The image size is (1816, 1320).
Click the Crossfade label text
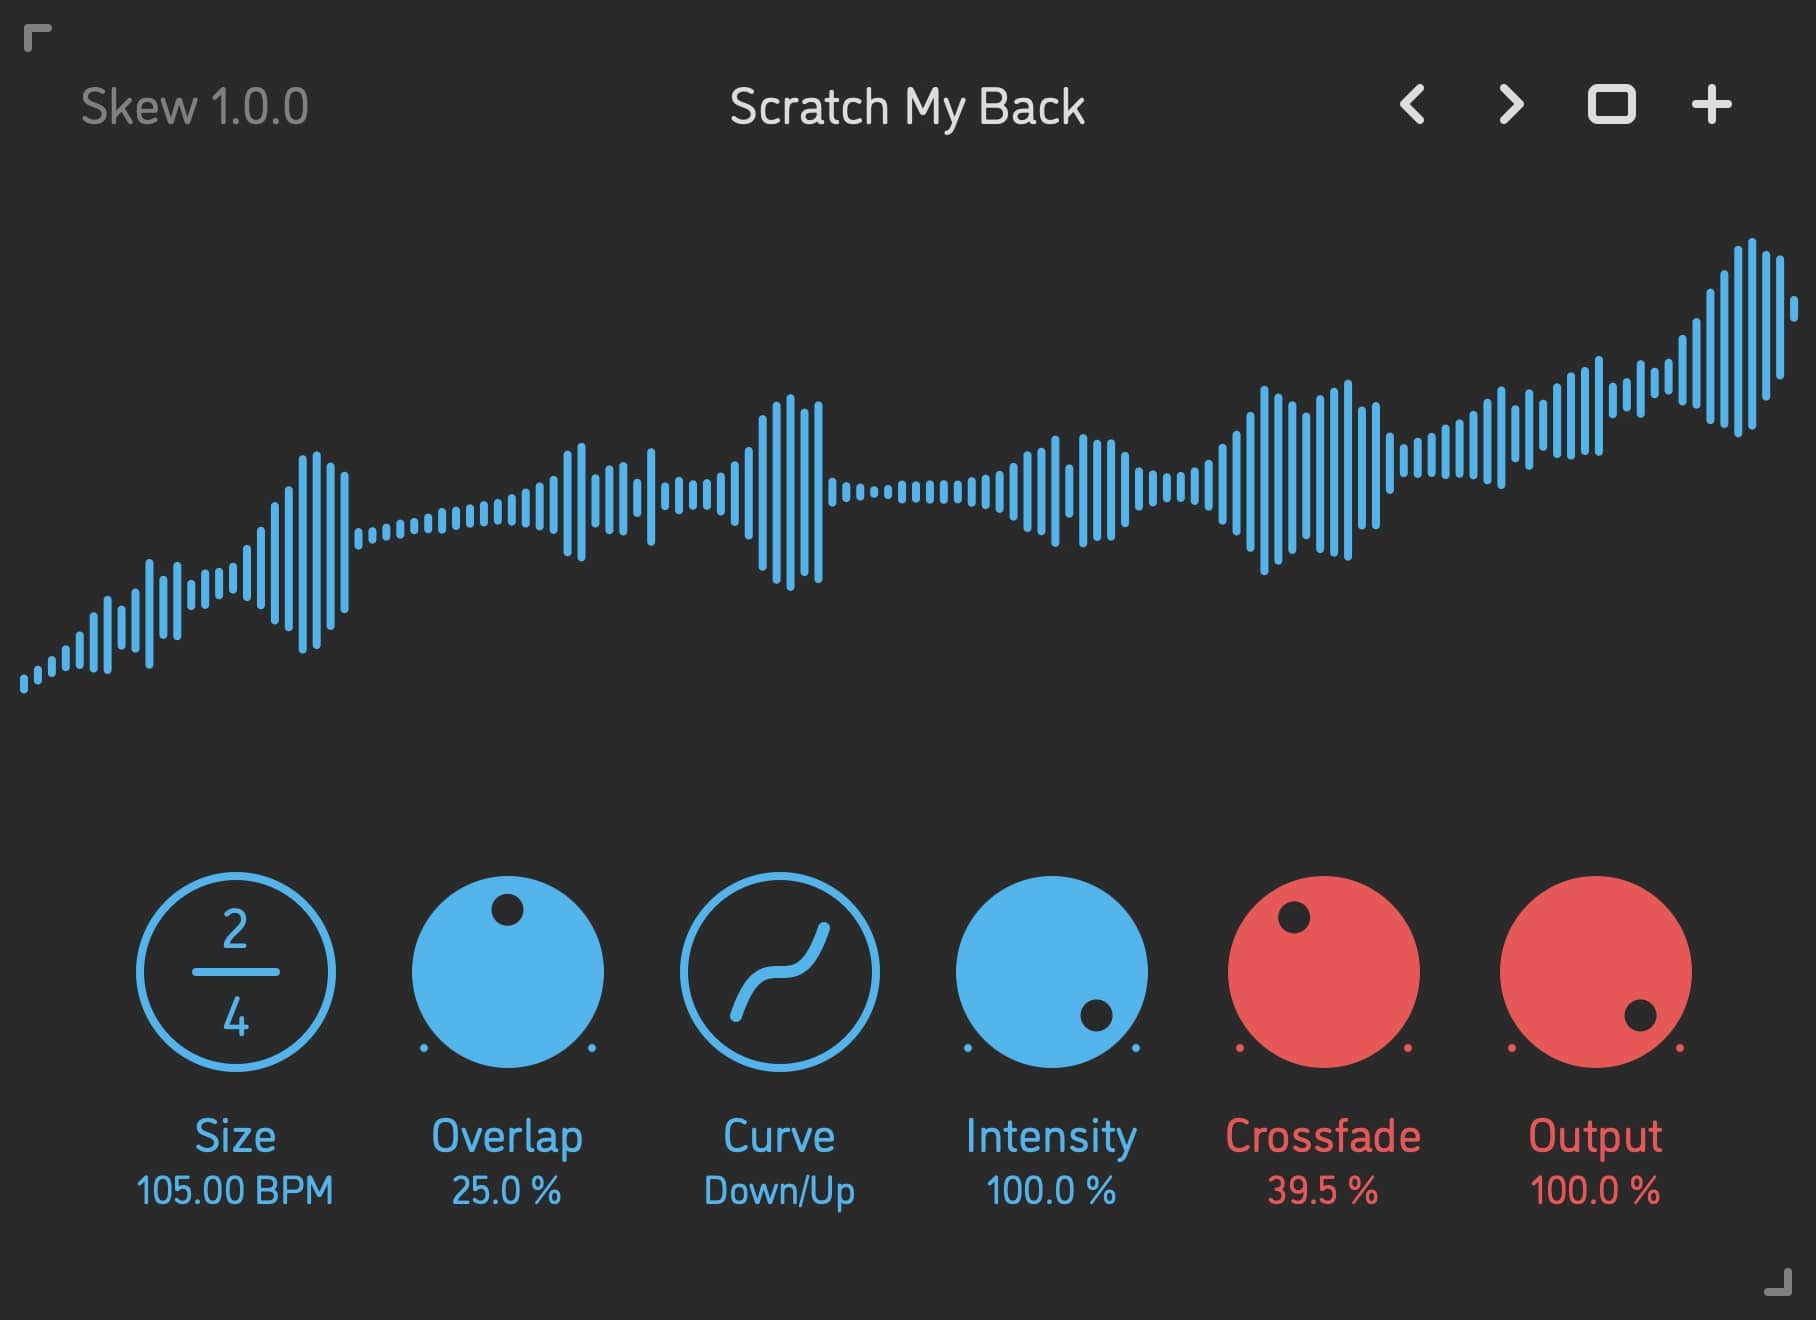1324,1135
